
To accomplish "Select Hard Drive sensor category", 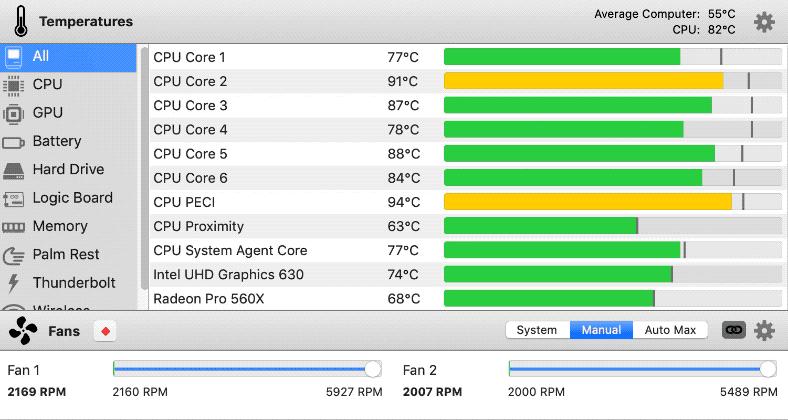I will (68, 169).
